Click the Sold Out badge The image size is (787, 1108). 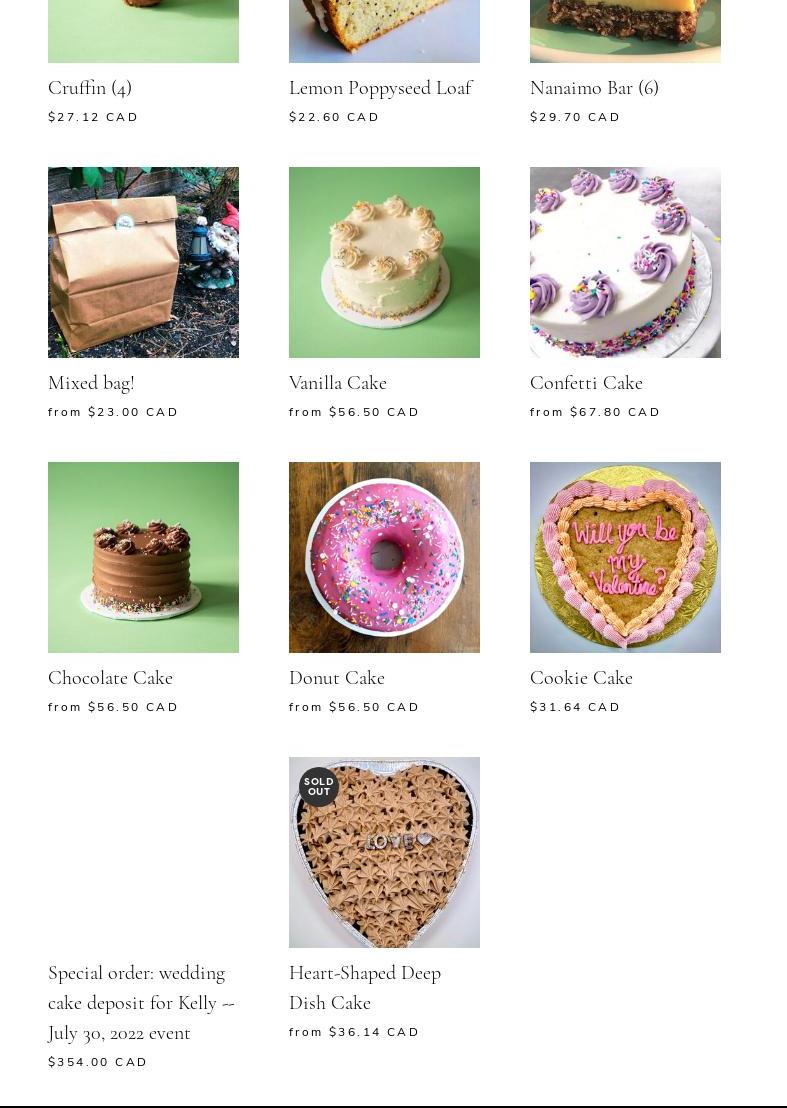click(319, 786)
